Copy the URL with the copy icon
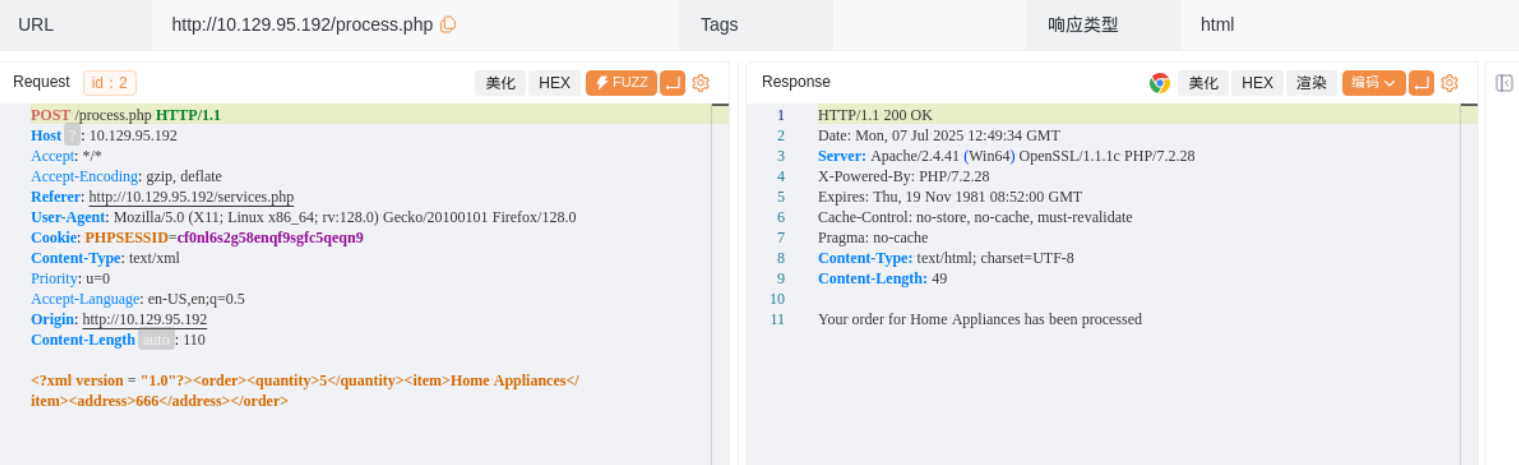 pyautogui.click(x=448, y=25)
